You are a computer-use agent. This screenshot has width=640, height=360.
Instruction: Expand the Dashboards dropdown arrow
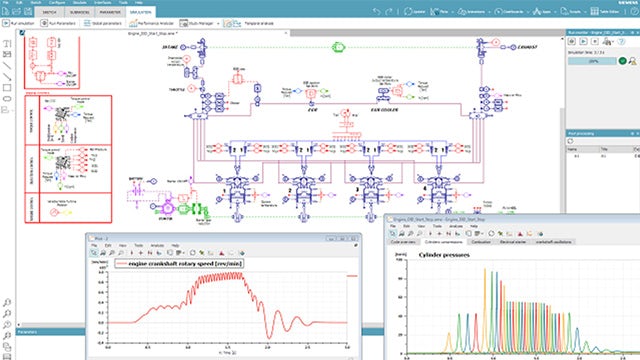pyautogui.click(x=528, y=12)
